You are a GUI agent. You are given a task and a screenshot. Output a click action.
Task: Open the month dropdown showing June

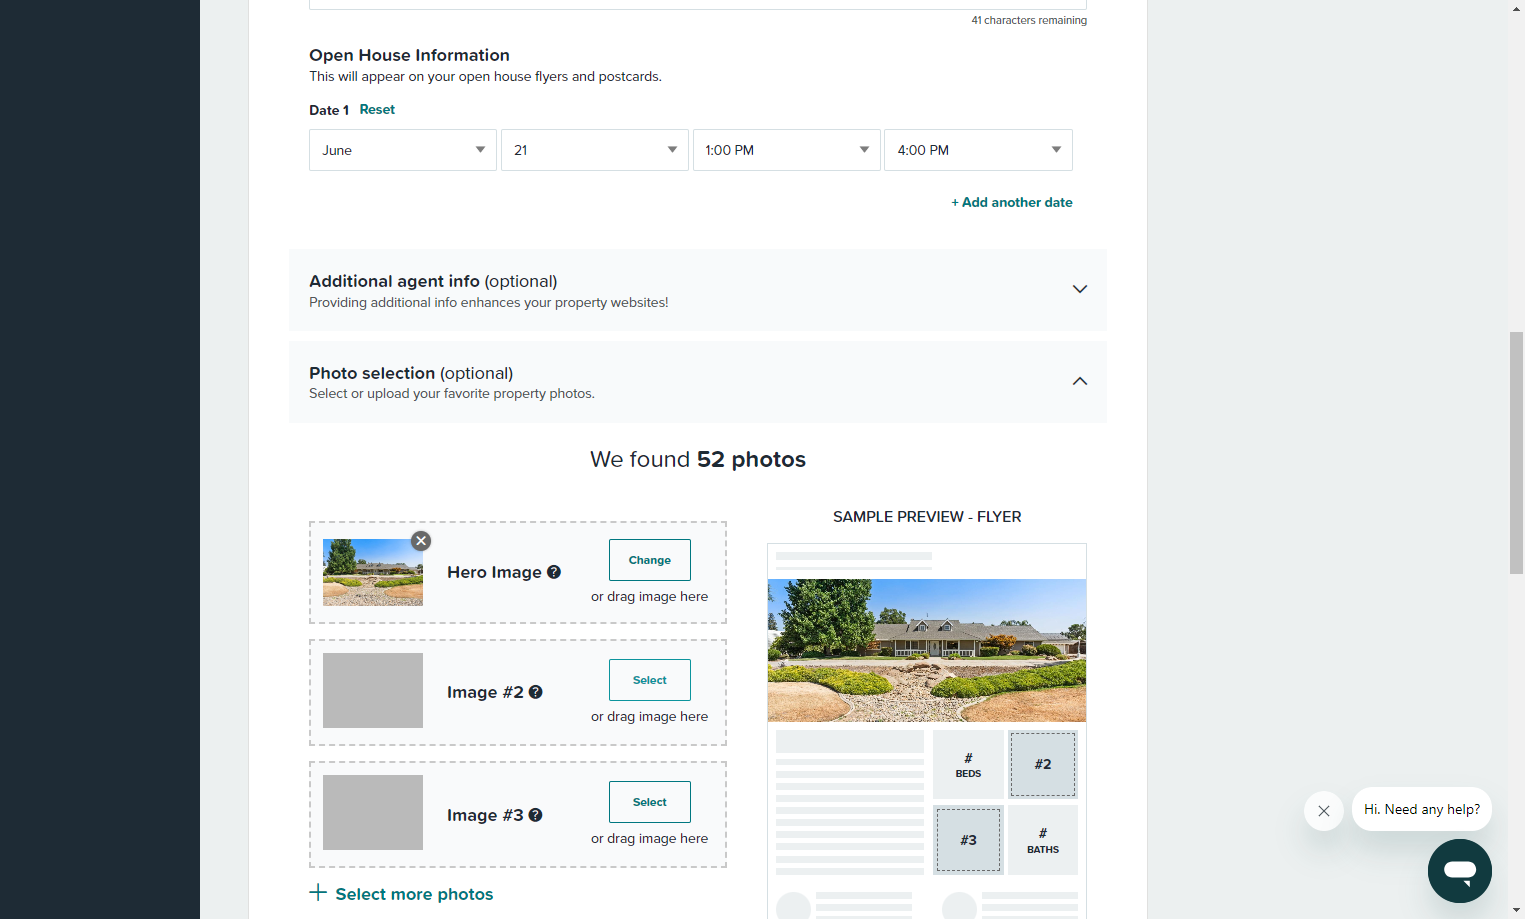coord(403,150)
